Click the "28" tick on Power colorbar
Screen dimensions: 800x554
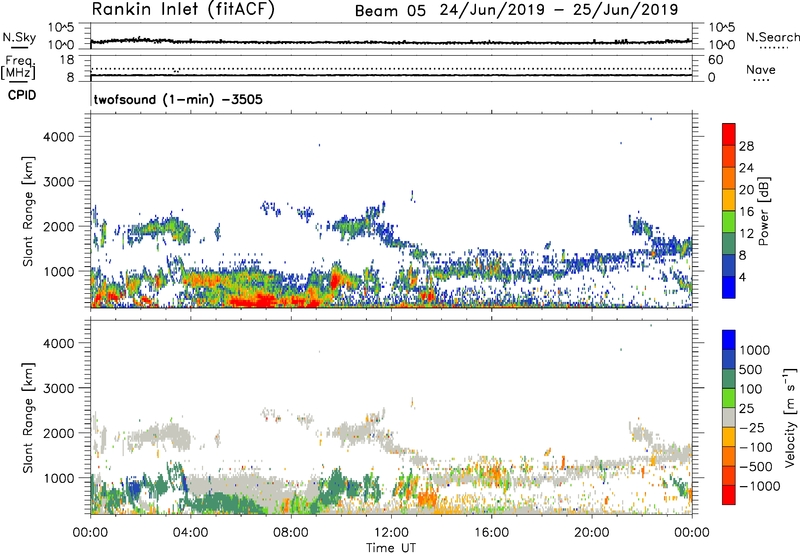[746, 146]
